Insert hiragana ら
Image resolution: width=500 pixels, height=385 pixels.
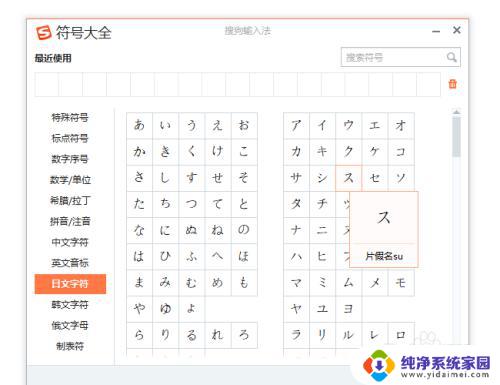(x=140, y=335)
